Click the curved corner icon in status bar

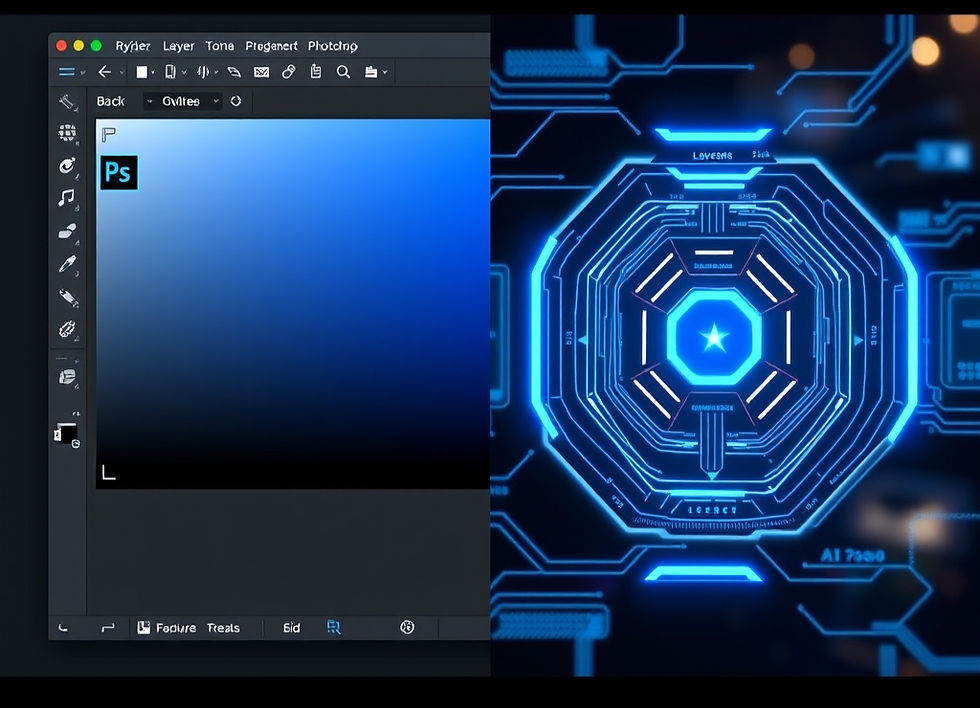pos(63,628)
